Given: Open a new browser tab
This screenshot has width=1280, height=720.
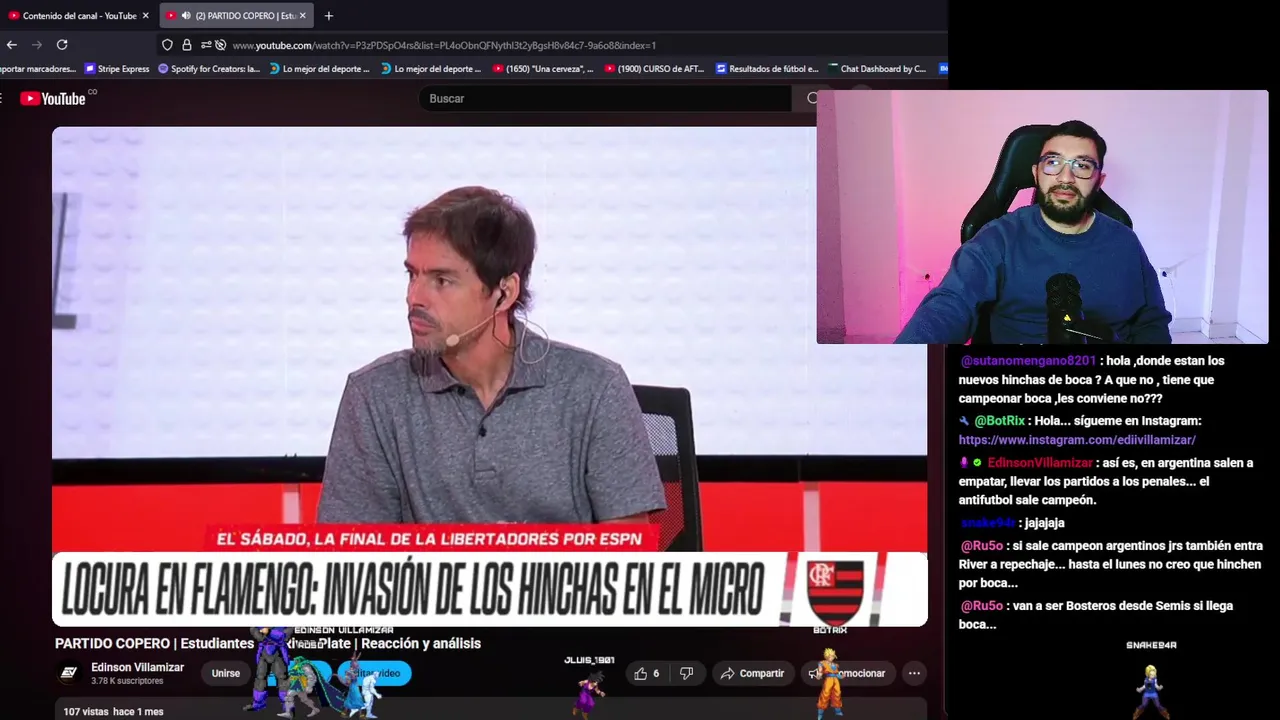Looking at the screenshot, I should [329, 15].
